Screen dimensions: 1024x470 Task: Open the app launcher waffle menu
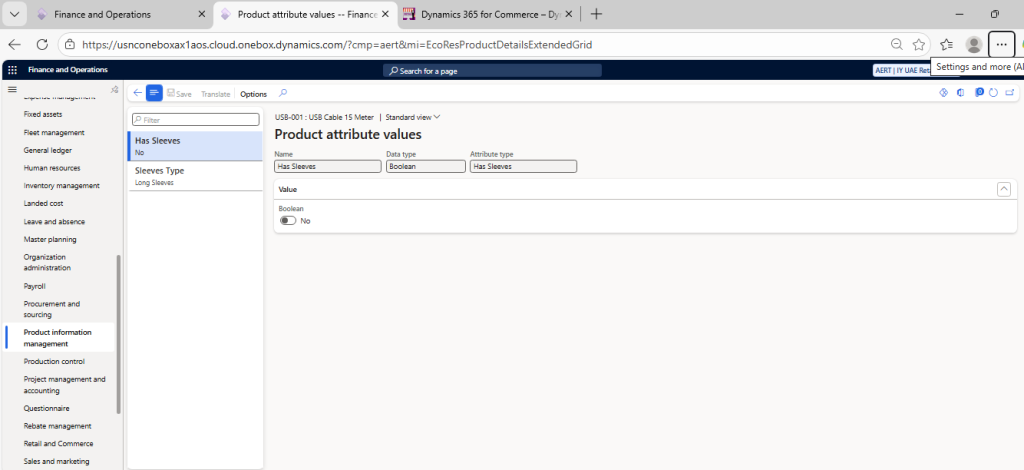tap(12, 70)
